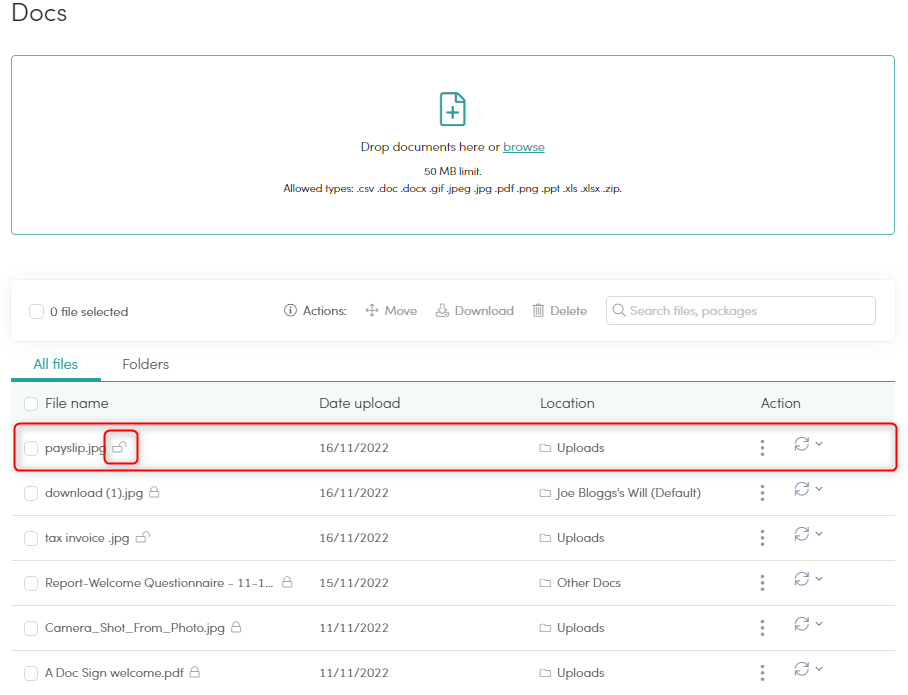Switch to the Folders tab
This screenshot has width=908, height=695.
[145, 364]
